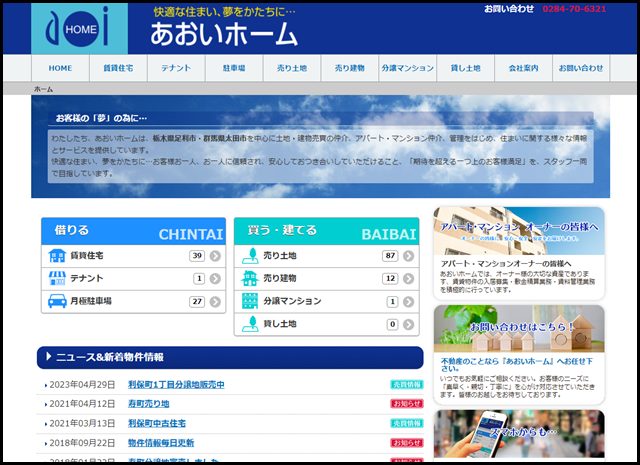Open the 会社案内 navigation tab
The width and height of the screenshot is (640, 465).
tap(523, 68)
